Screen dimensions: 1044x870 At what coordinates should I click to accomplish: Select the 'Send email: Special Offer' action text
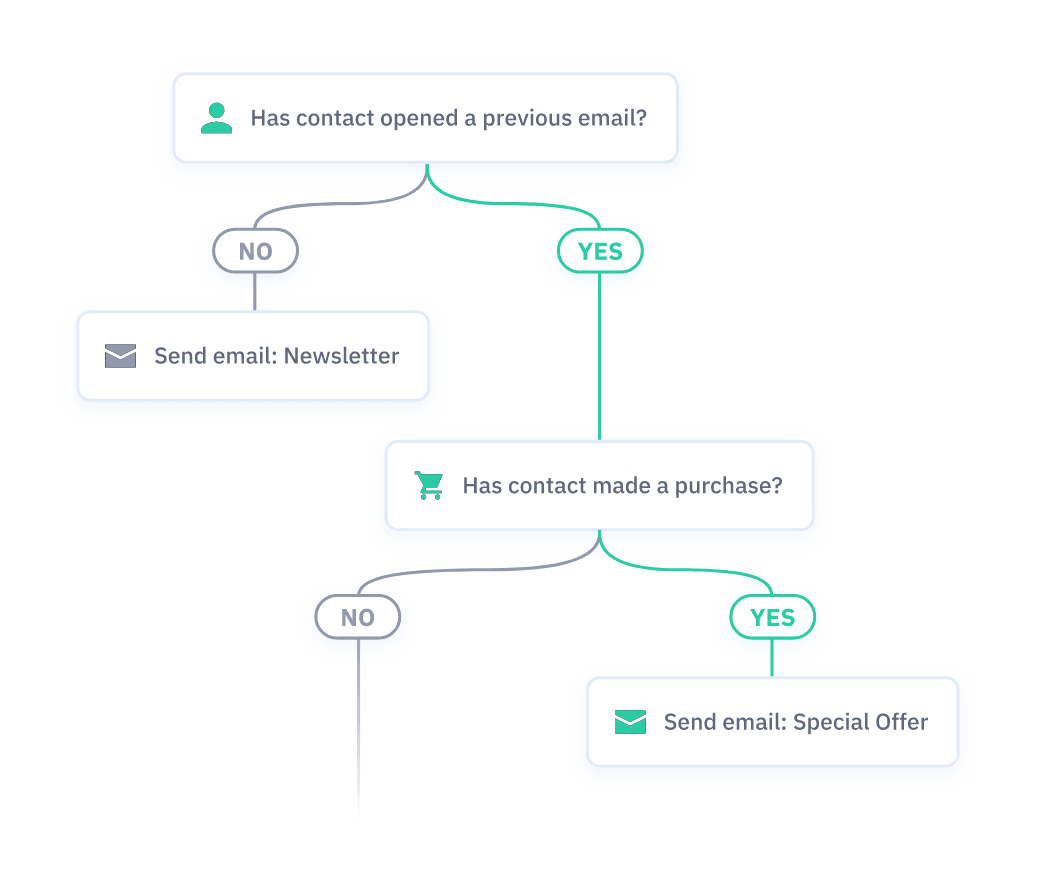point(796,722)
